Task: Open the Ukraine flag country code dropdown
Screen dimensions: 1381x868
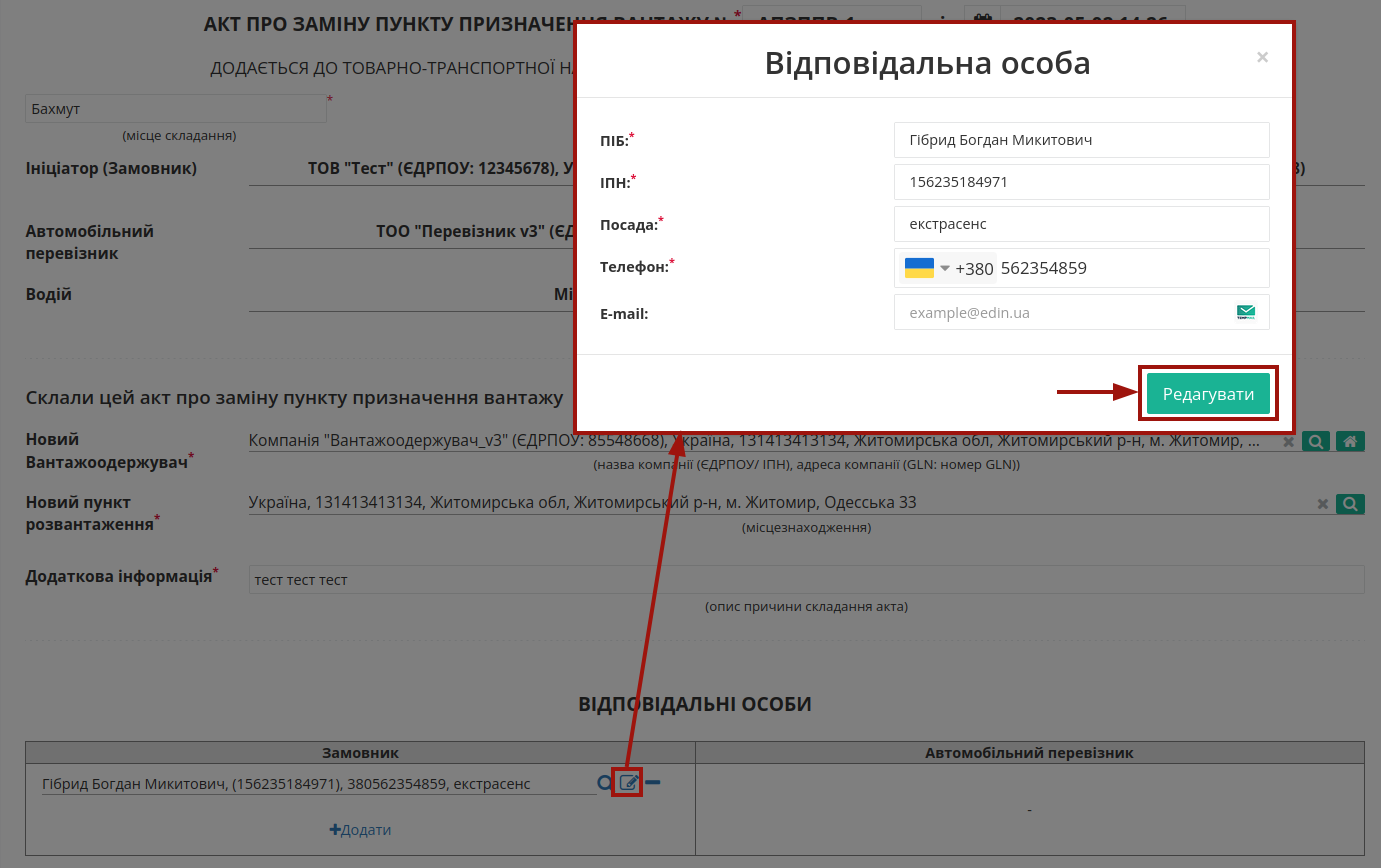Action: click(927, 268)
